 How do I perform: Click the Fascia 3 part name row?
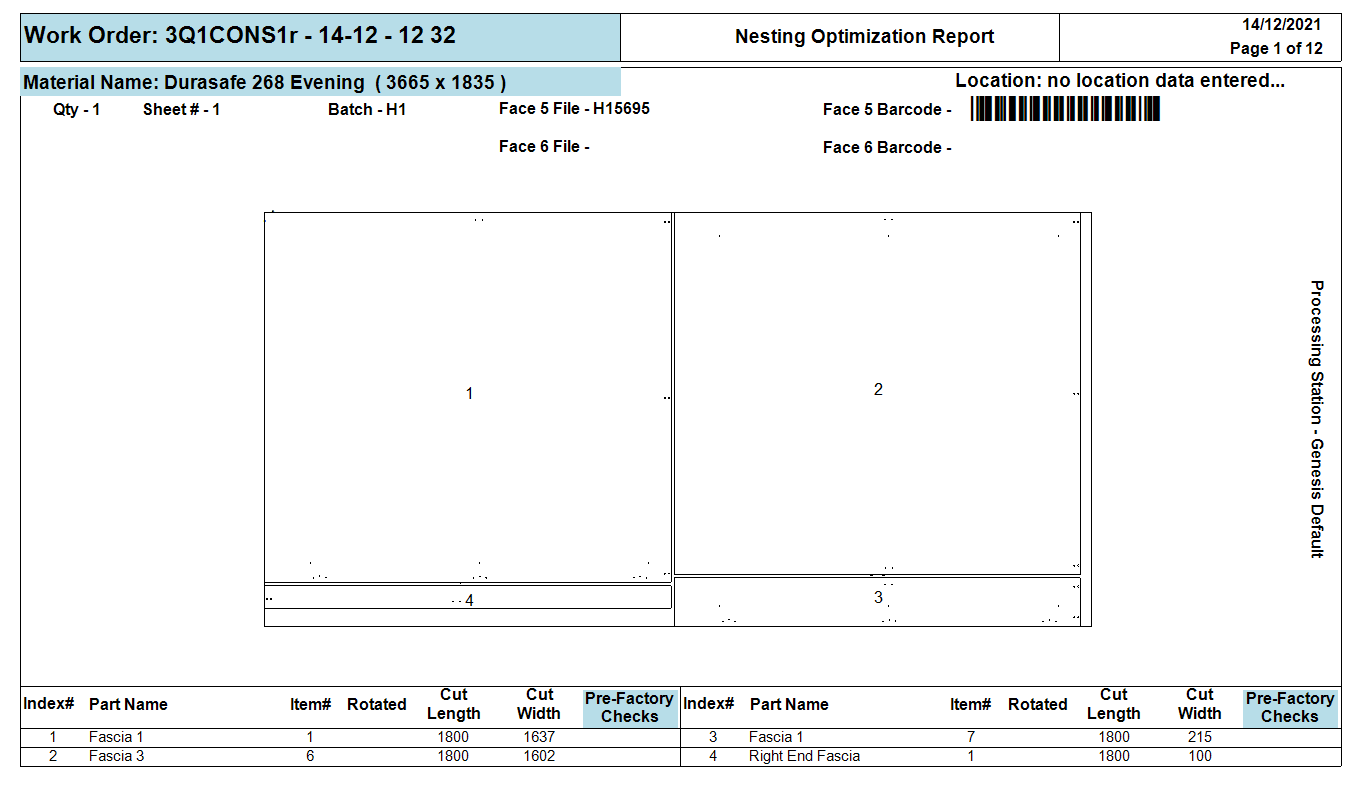[x=117, y=756]
